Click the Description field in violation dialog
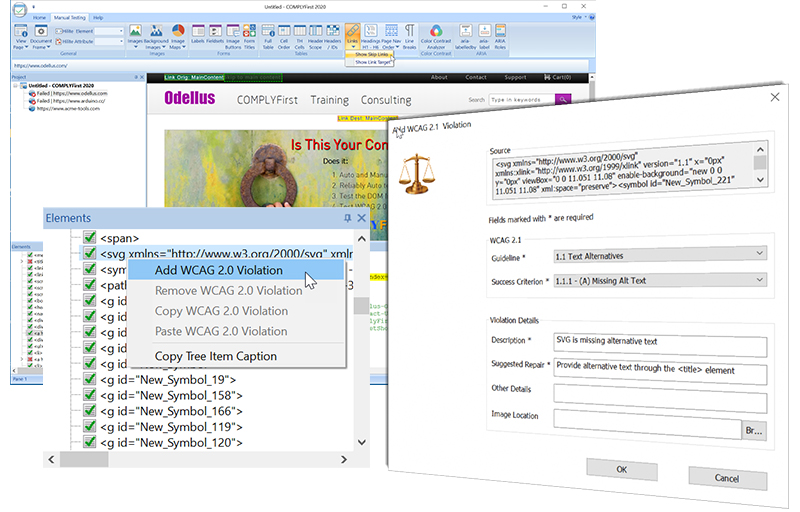Image resolution: width=800 pixels, height=512 pixels. 660,344
